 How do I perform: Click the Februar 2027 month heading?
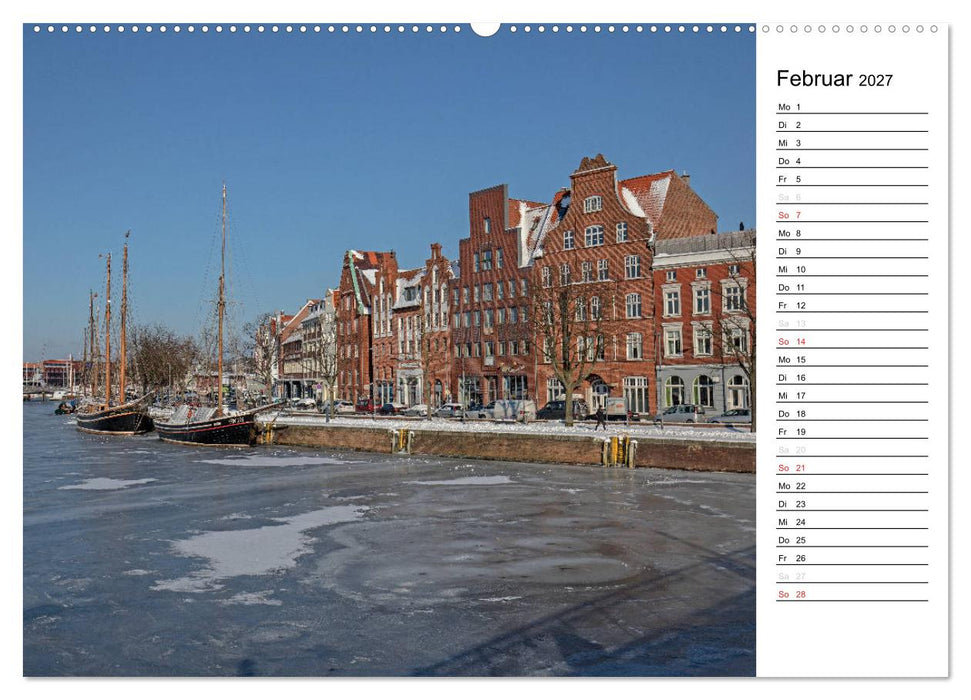pyautogui.click(x=834, y=79)
